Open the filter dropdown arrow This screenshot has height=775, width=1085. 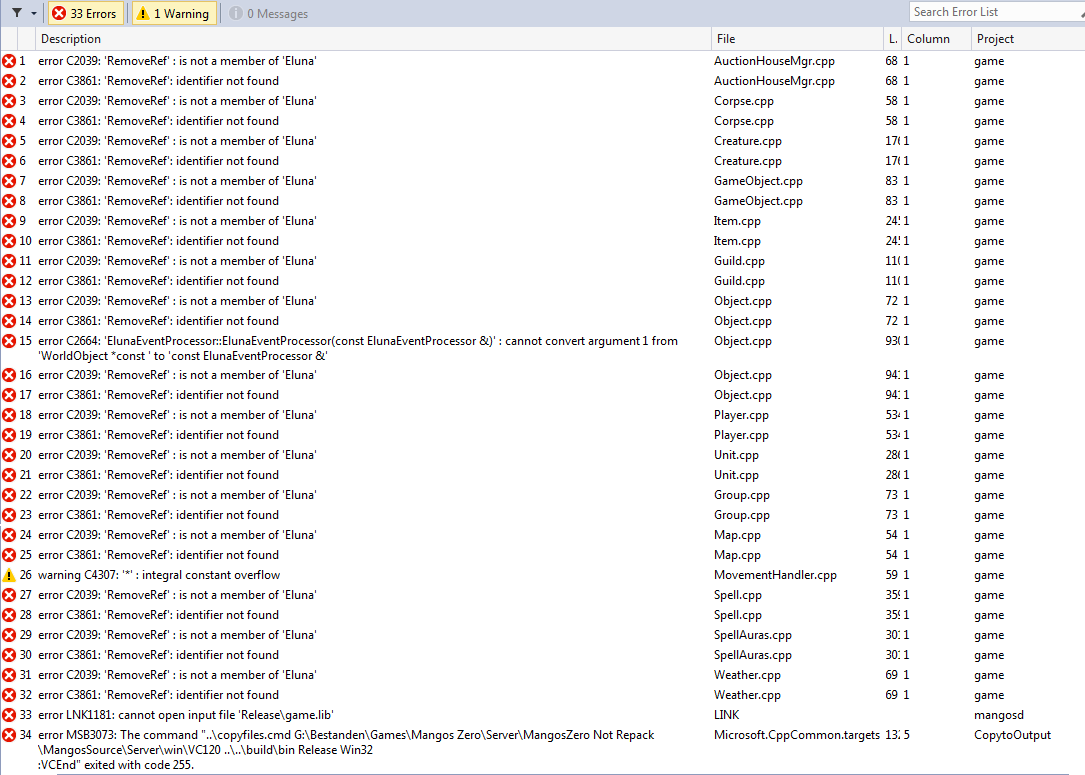coord(34,13)
